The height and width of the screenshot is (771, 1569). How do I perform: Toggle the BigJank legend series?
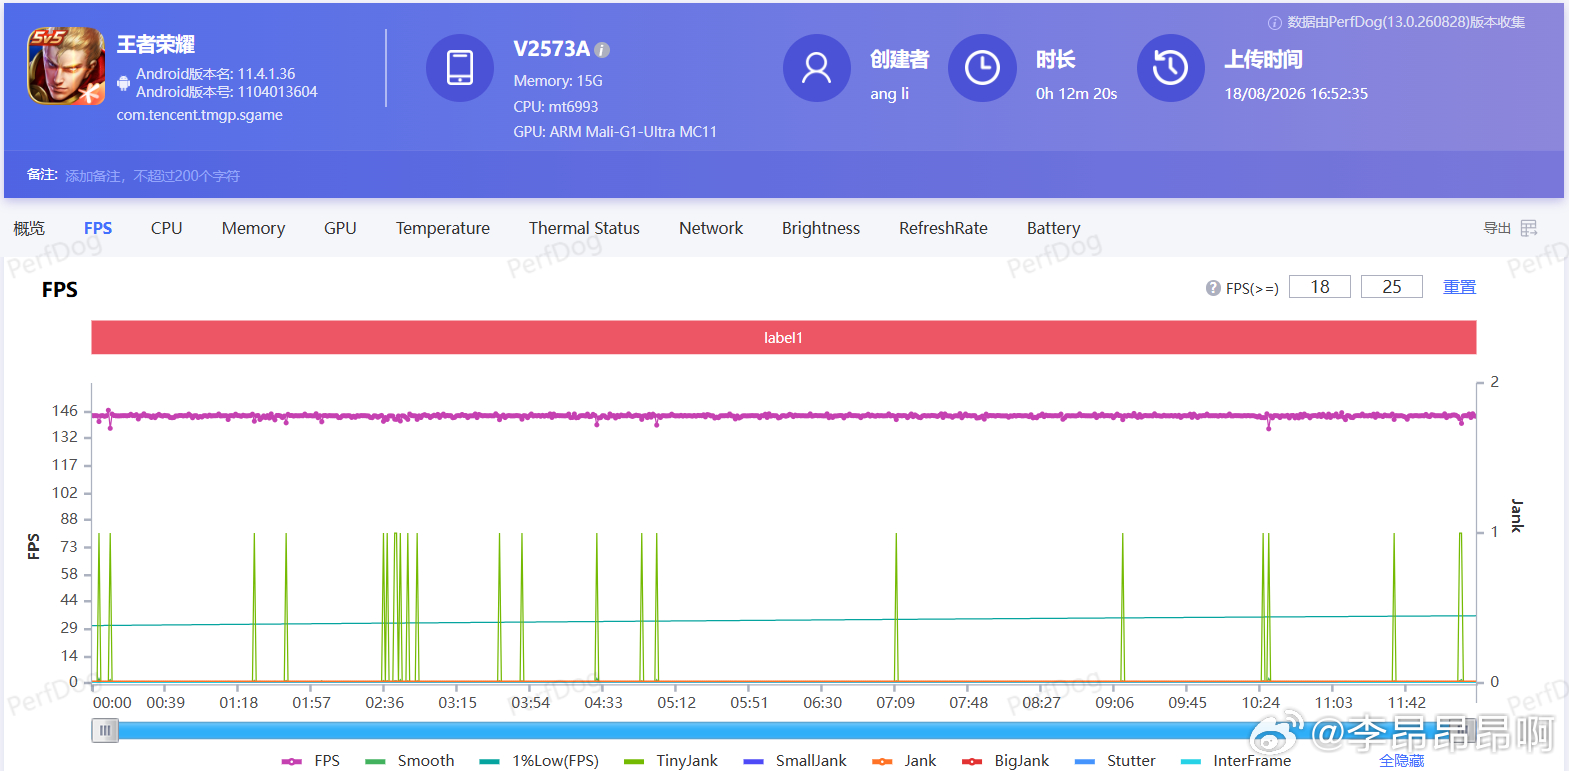pyautogui.click(x=1005, y=761)
